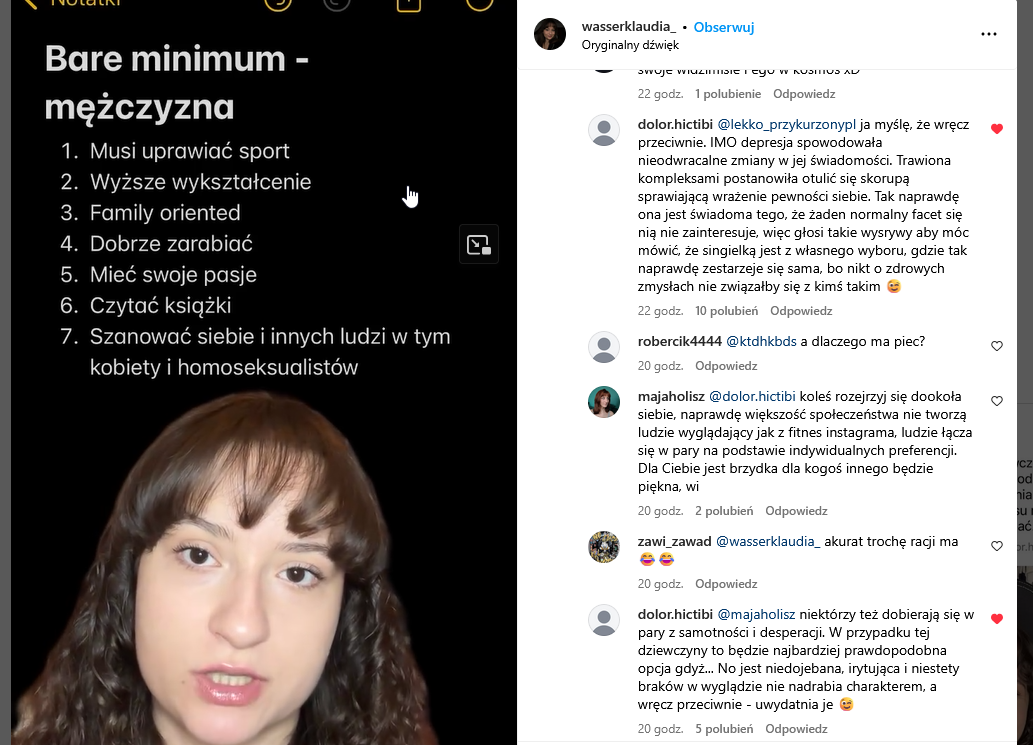Remove like from dolor.hictibi's reply to majaholisz

tap(997, 619)
